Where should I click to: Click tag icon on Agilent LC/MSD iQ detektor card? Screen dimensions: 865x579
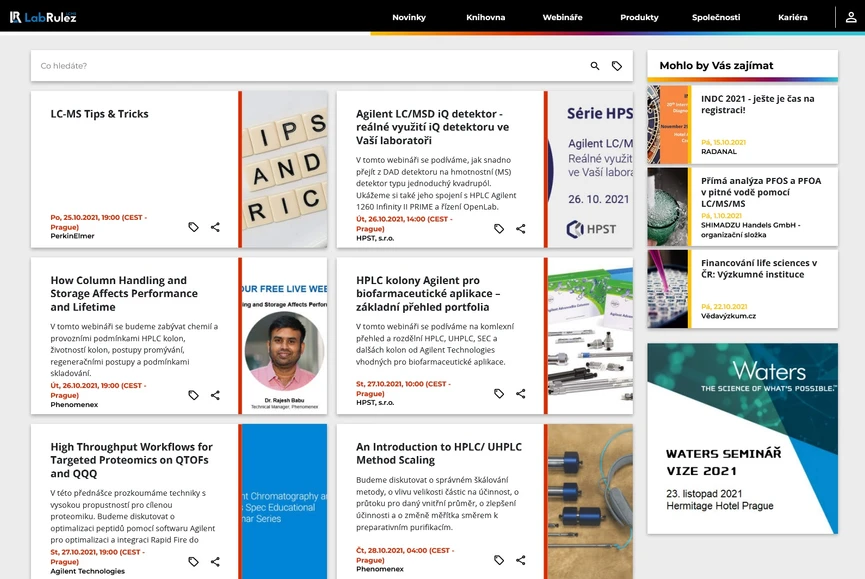(499, 229)
